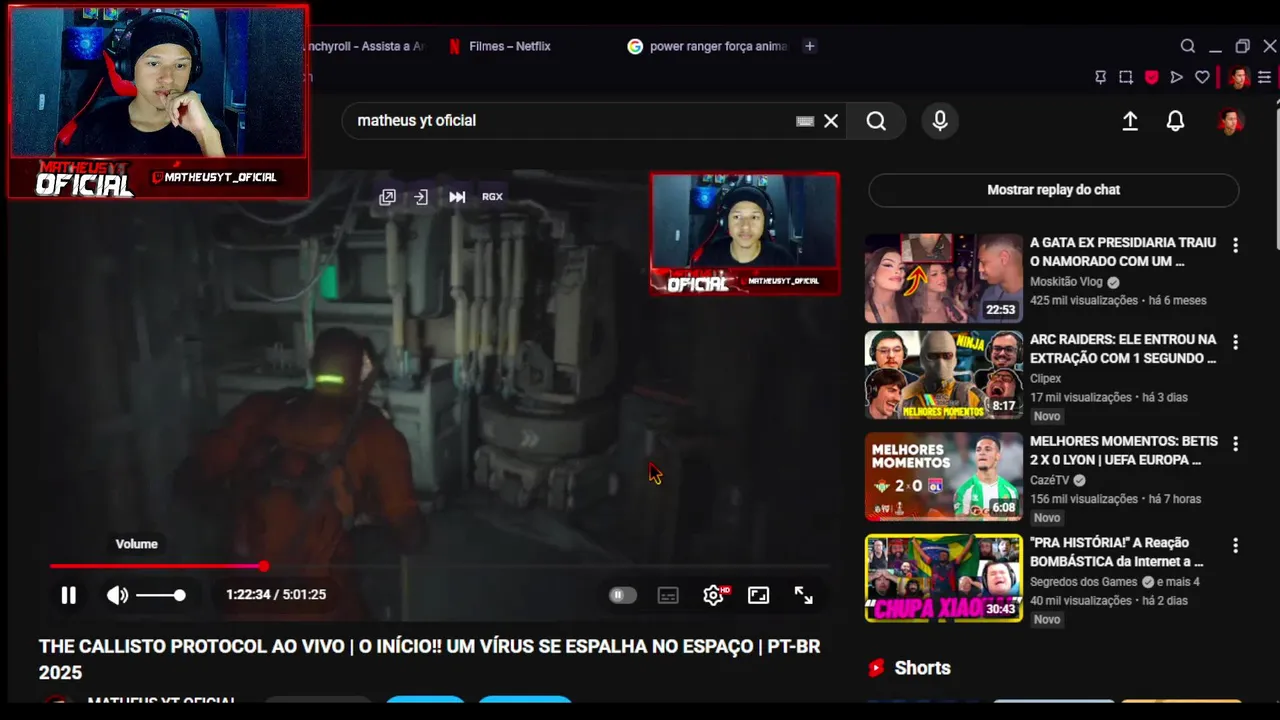The image size is (1280, 720).
Task: Click the video title THE CALLISTO PROTOCOL AO VIVO
Action: 430,660
